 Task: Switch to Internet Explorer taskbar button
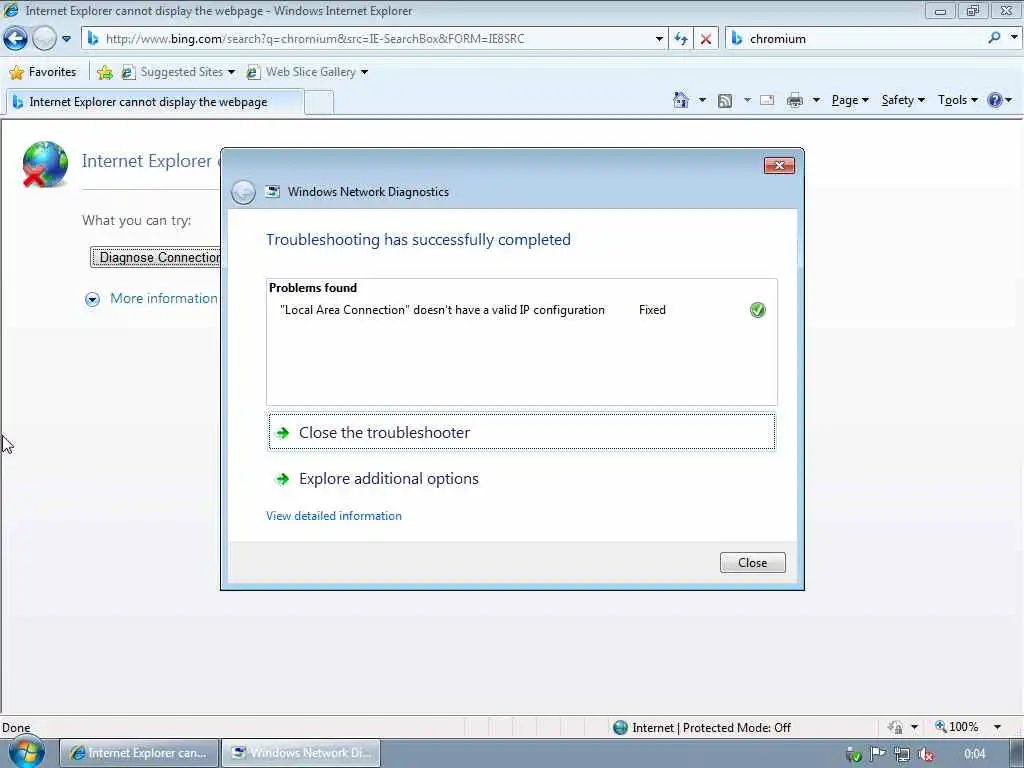pos(138,753)
